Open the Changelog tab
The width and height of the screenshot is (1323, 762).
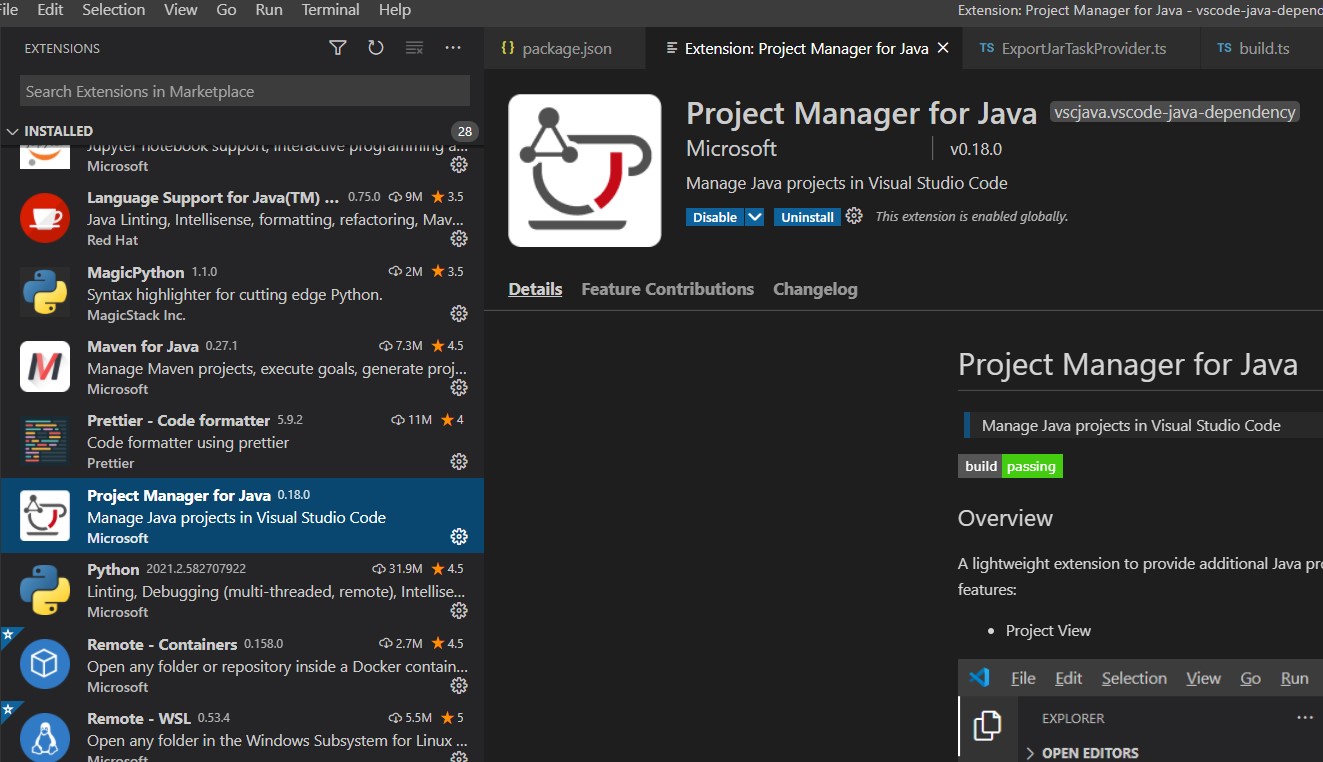coord(815,289)
